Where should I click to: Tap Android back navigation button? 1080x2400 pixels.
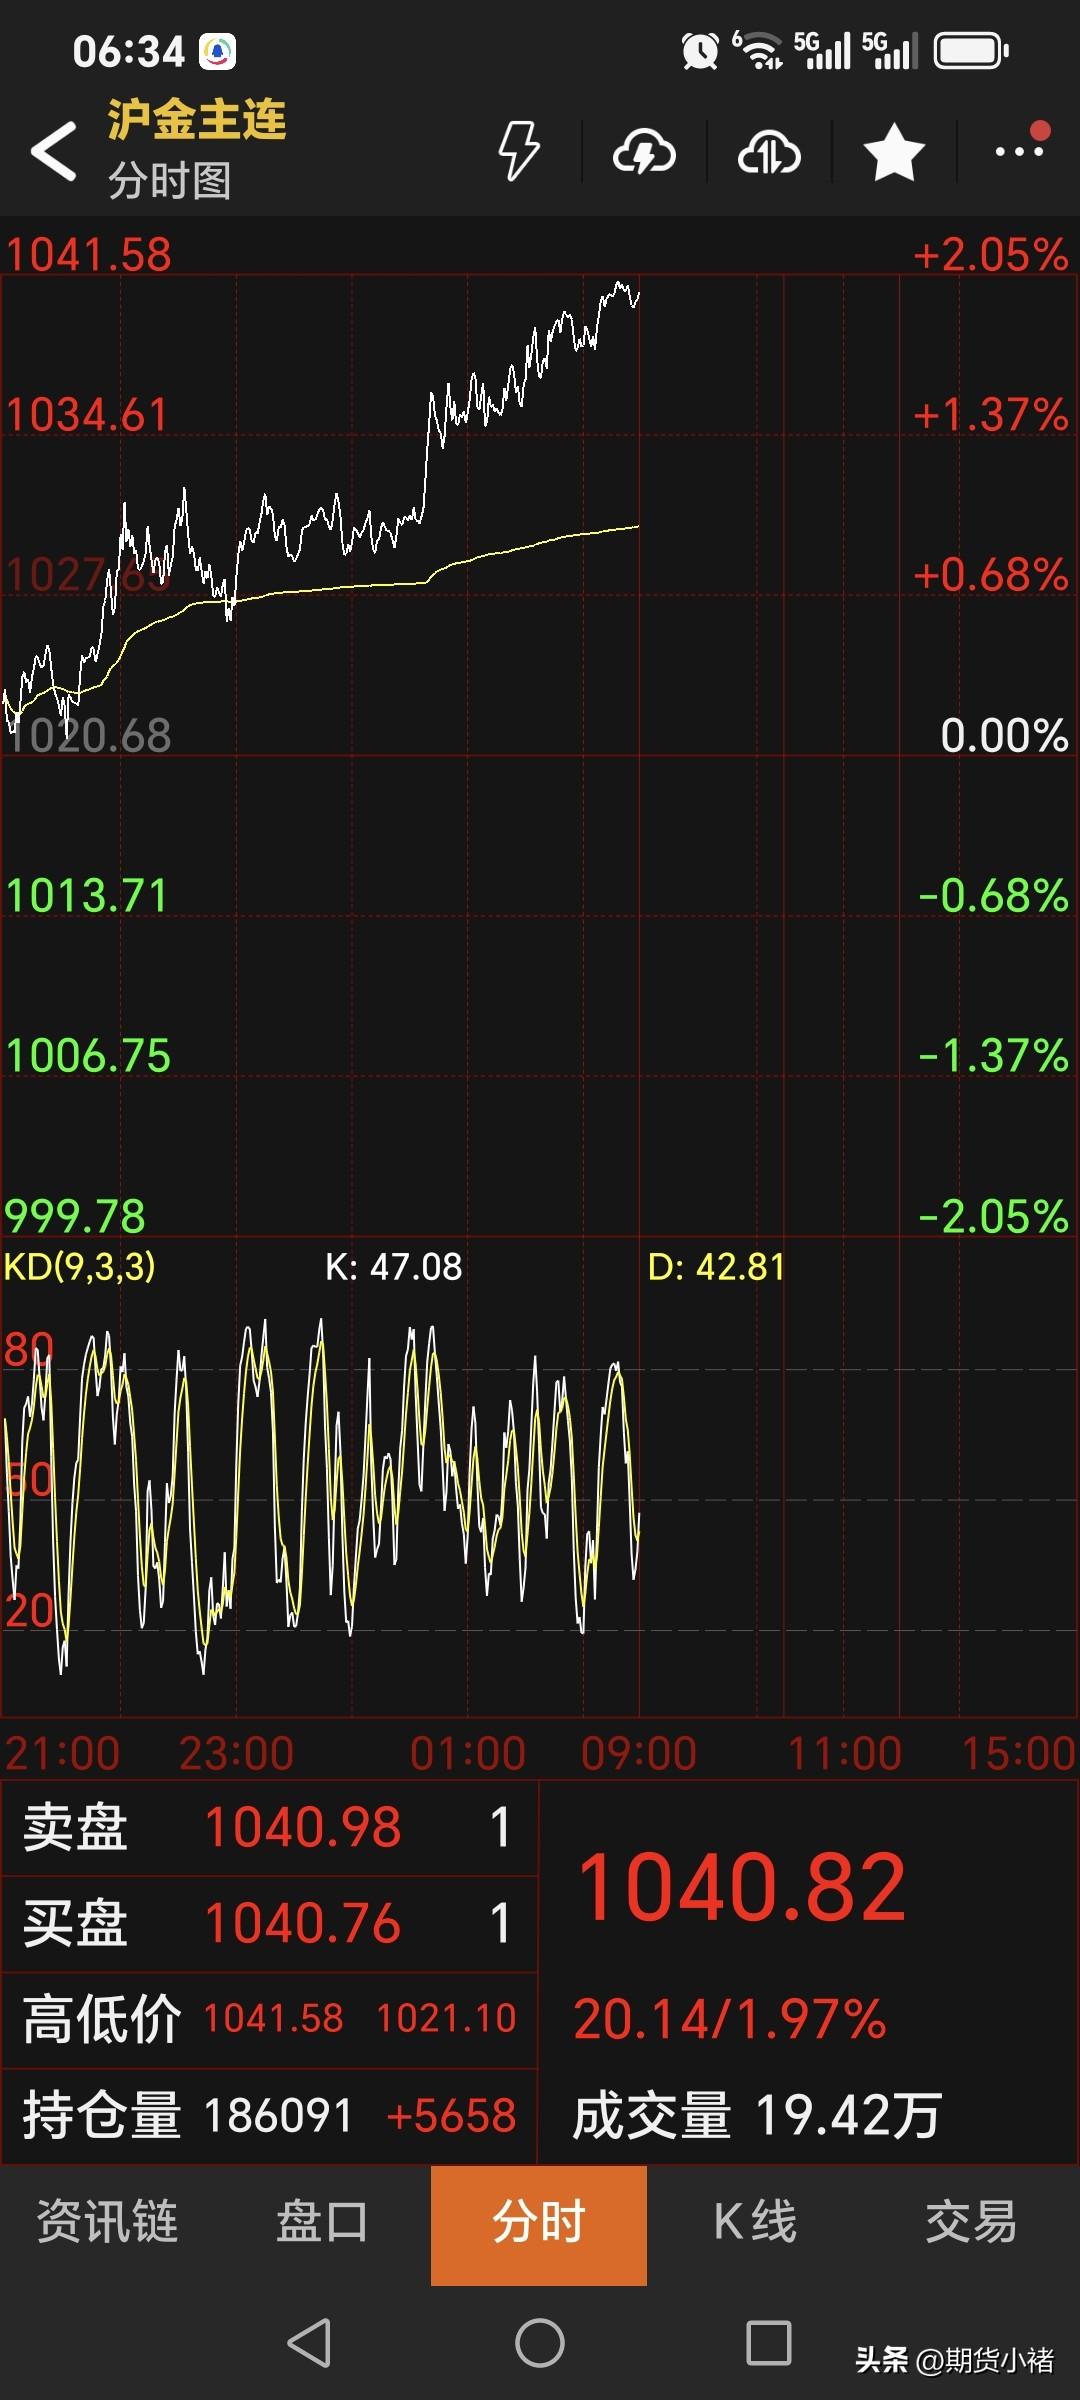pyautogui.click(x=309, y=2342)
